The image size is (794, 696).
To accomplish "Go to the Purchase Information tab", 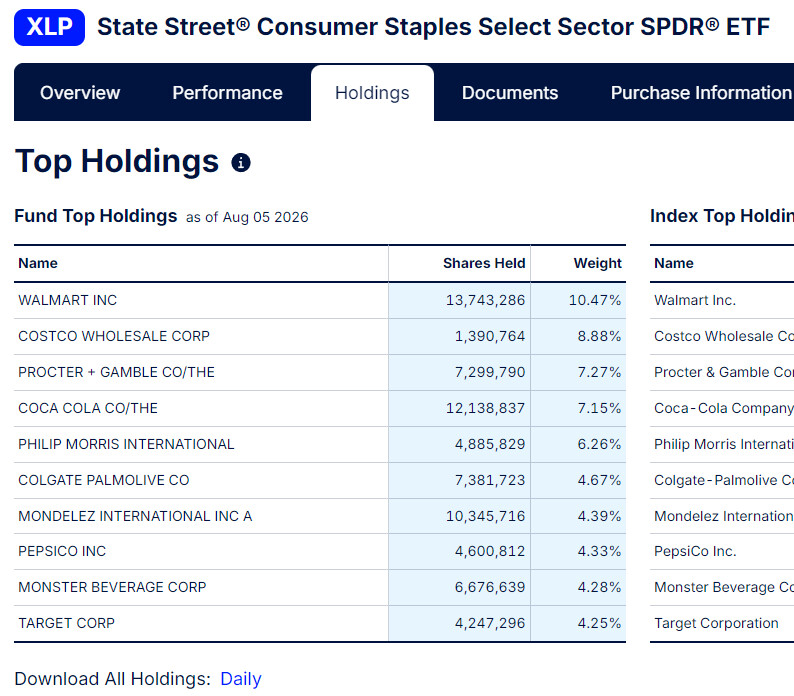I will [x=702, y=93].
